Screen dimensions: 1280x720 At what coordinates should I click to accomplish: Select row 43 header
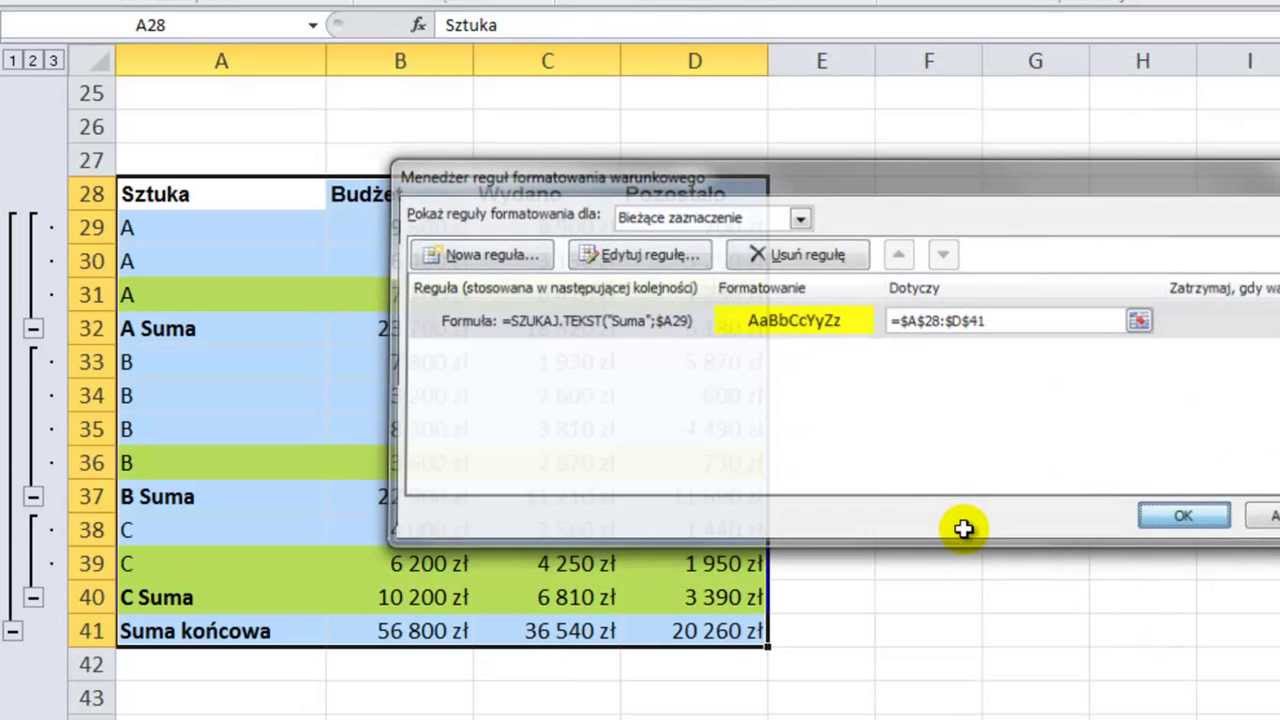(91, 698)
